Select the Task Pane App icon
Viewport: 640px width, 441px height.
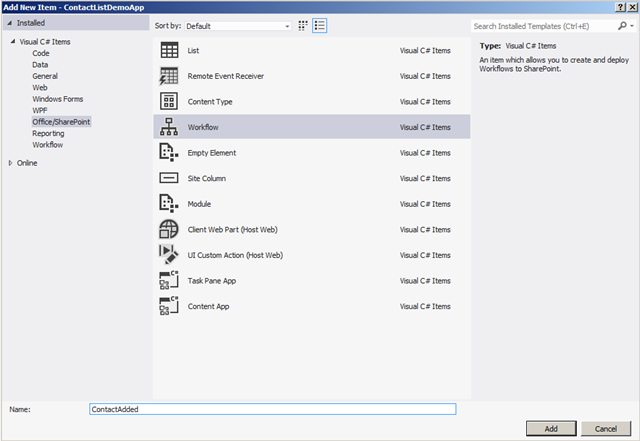click(169, 280)
